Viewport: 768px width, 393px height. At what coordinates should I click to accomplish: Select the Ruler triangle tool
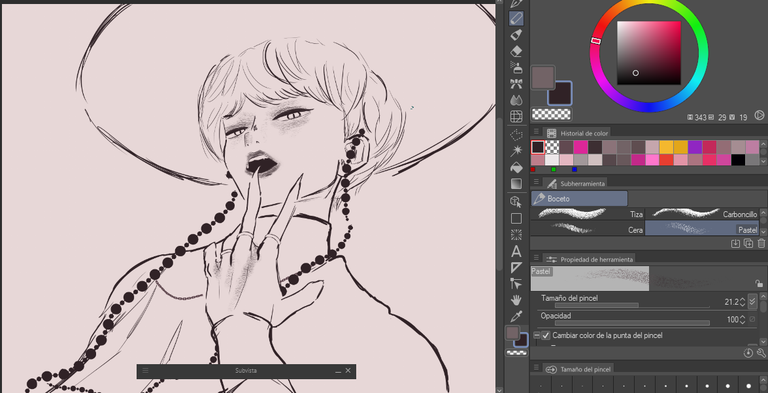pyautogui.click(x=516, y=268)
